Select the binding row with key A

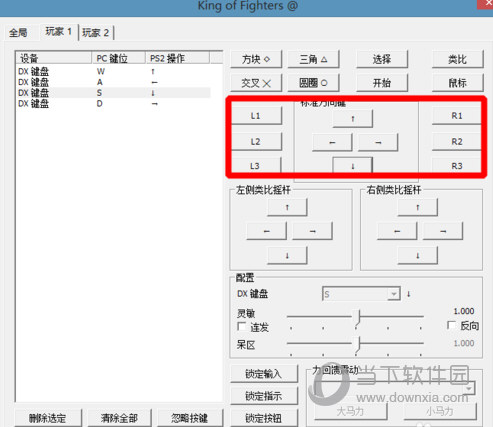point(113,82)
